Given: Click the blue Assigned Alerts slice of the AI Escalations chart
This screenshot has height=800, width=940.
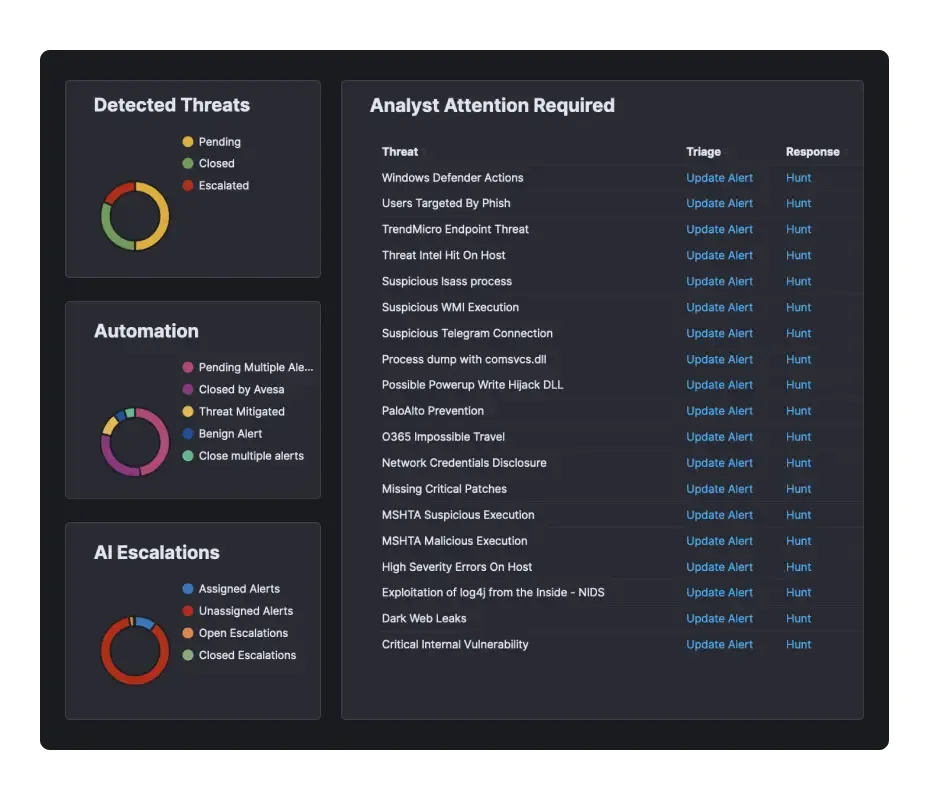Looking at the screenshot, I should 145,623.
